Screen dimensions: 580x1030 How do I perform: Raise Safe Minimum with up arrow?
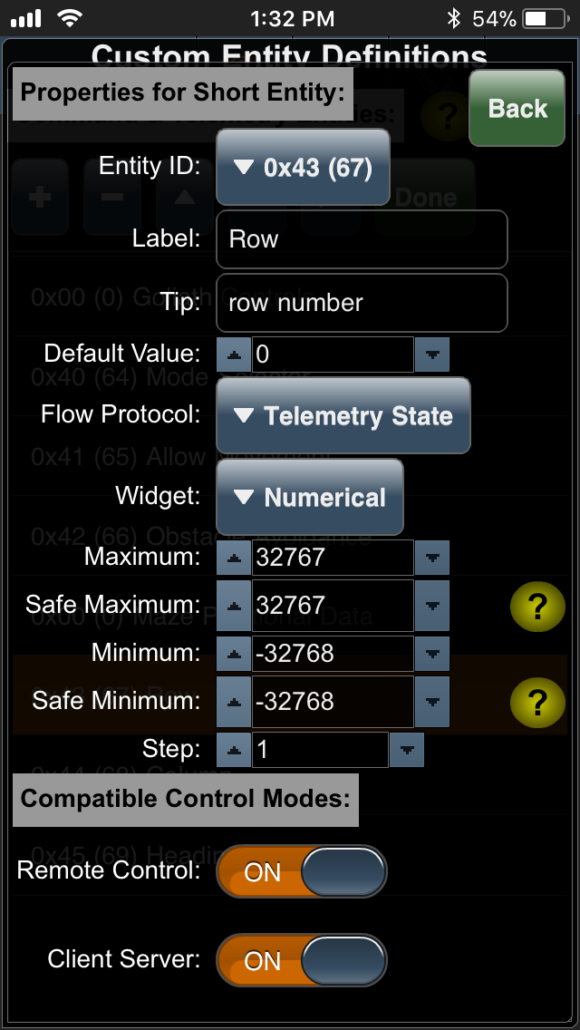point(234,702)
